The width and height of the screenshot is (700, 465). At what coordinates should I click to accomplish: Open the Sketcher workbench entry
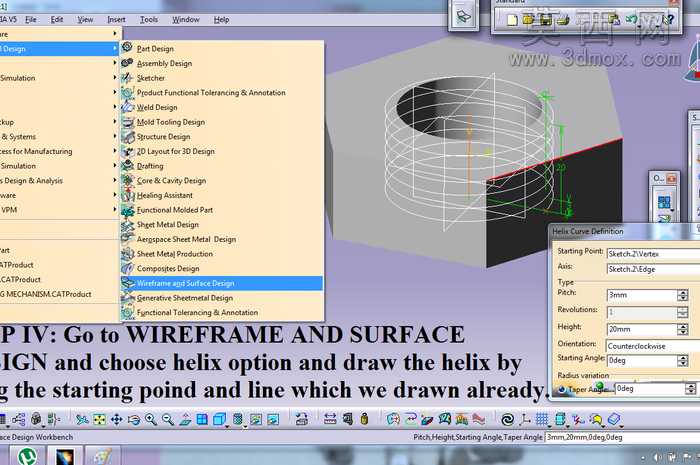pyautogui.click(x=150, y=78)
